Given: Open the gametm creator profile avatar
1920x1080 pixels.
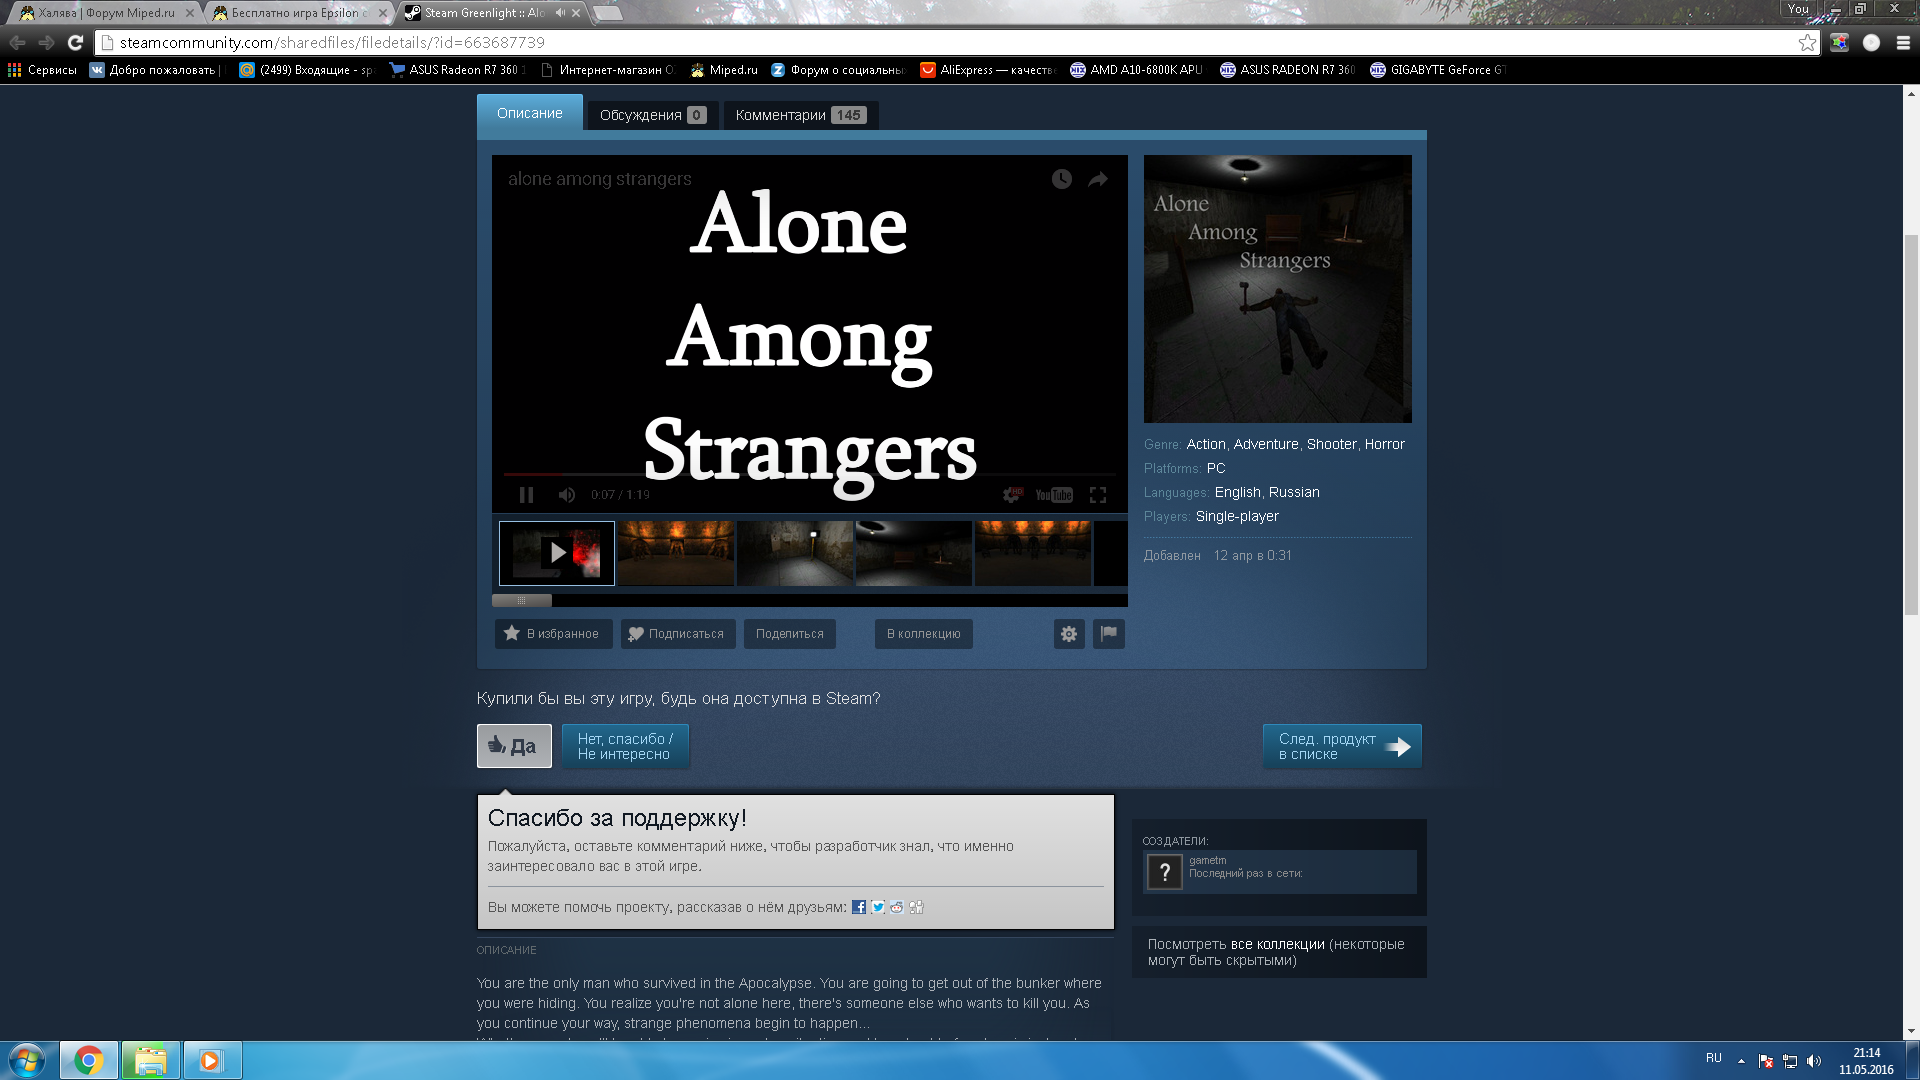Looking at the screenshot, I should 1164,872.
